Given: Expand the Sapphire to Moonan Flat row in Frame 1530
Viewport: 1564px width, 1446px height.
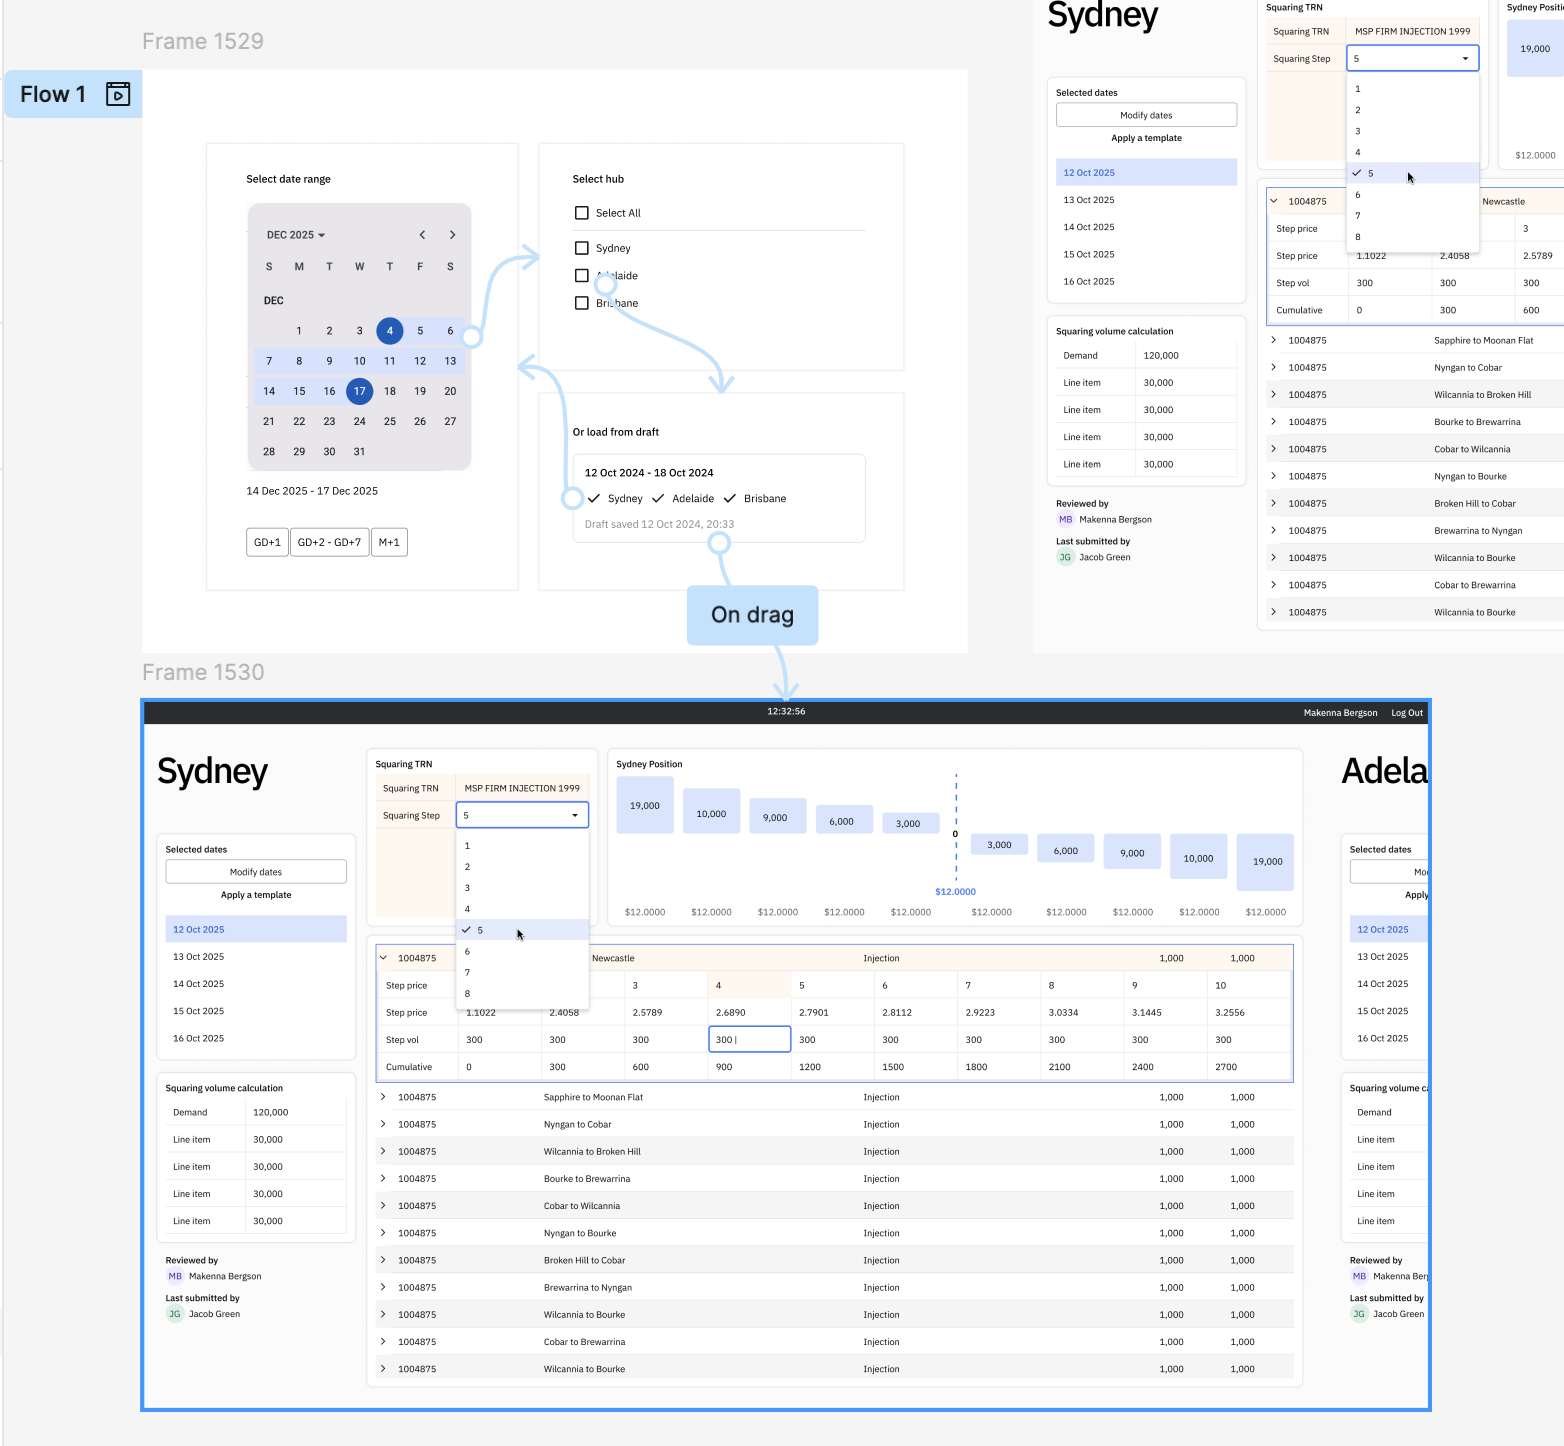Looking at the screenshot, I should [383, 1097].
